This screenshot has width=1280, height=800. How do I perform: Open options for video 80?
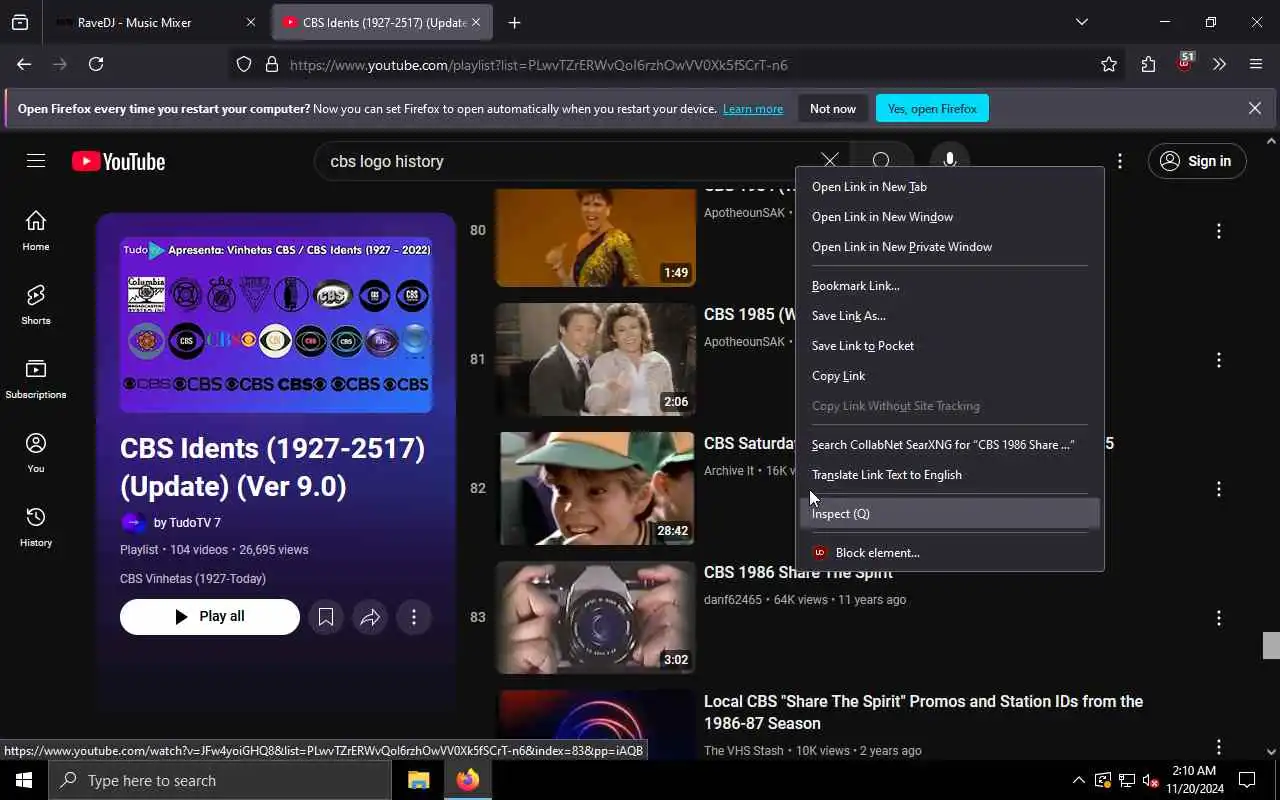click(1218, 231)
